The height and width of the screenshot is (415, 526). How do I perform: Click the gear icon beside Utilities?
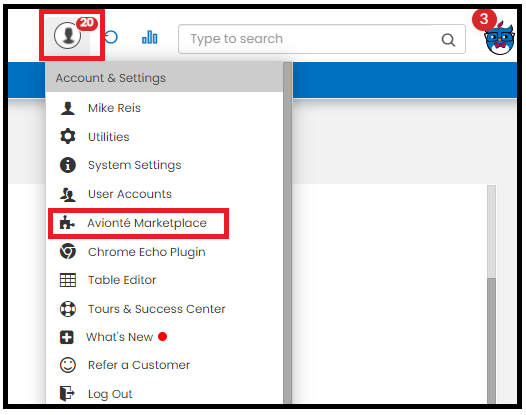(x=68, y=137)
